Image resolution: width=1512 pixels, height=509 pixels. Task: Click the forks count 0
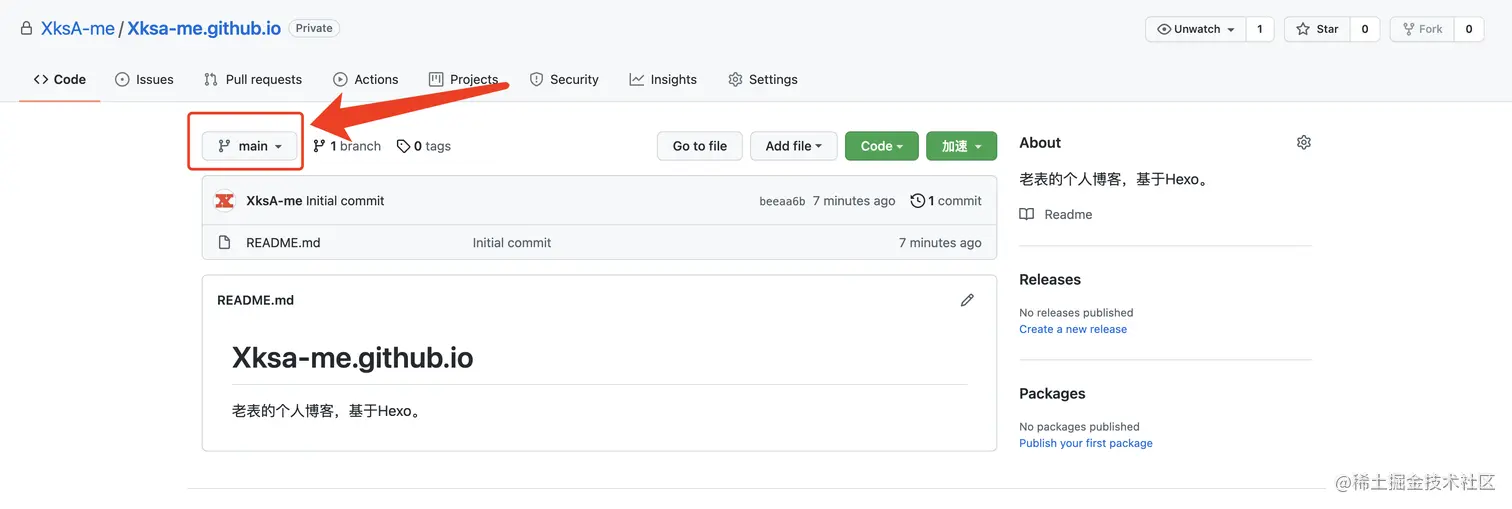(1469, 29)
